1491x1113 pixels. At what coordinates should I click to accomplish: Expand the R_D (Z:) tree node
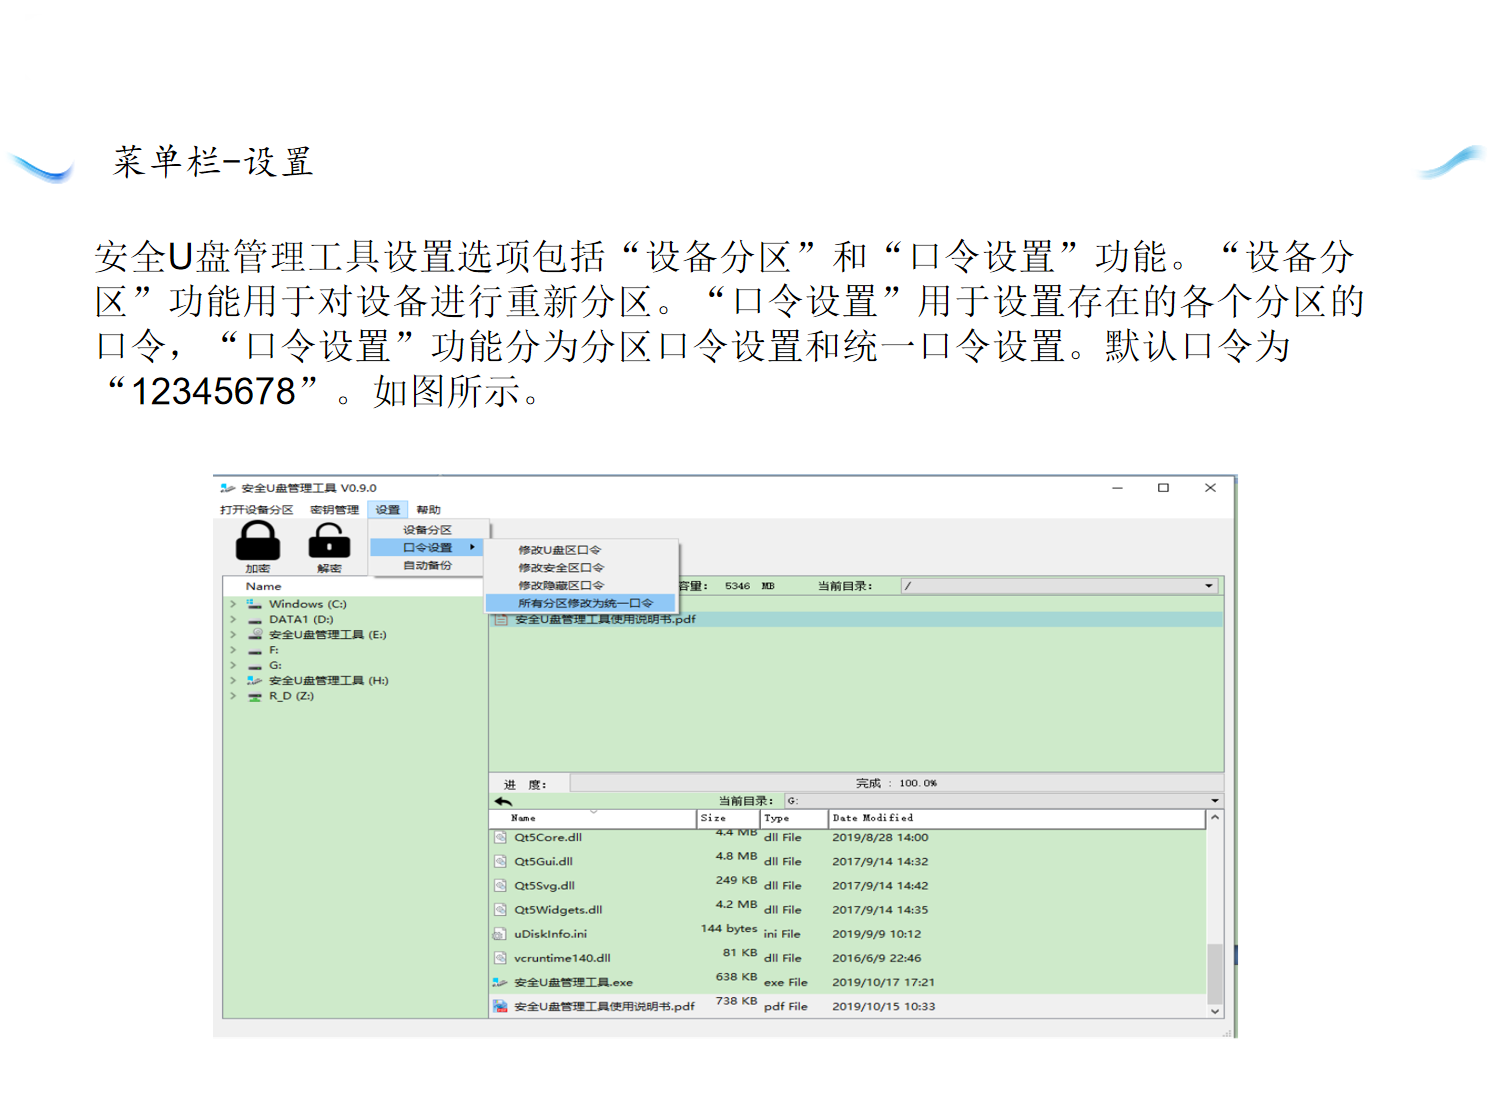pos(233,696)
